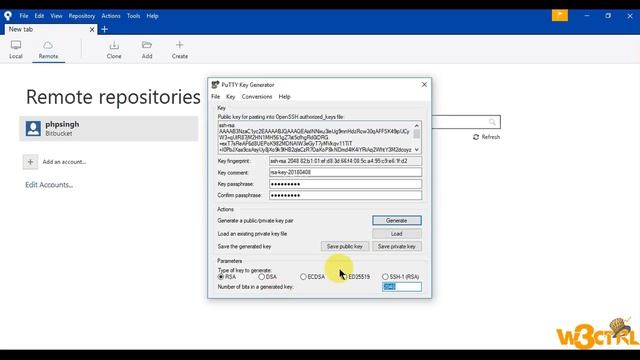Click the search magnifier icon
Screen dimensions: 640x360
(x=492, y=122)
